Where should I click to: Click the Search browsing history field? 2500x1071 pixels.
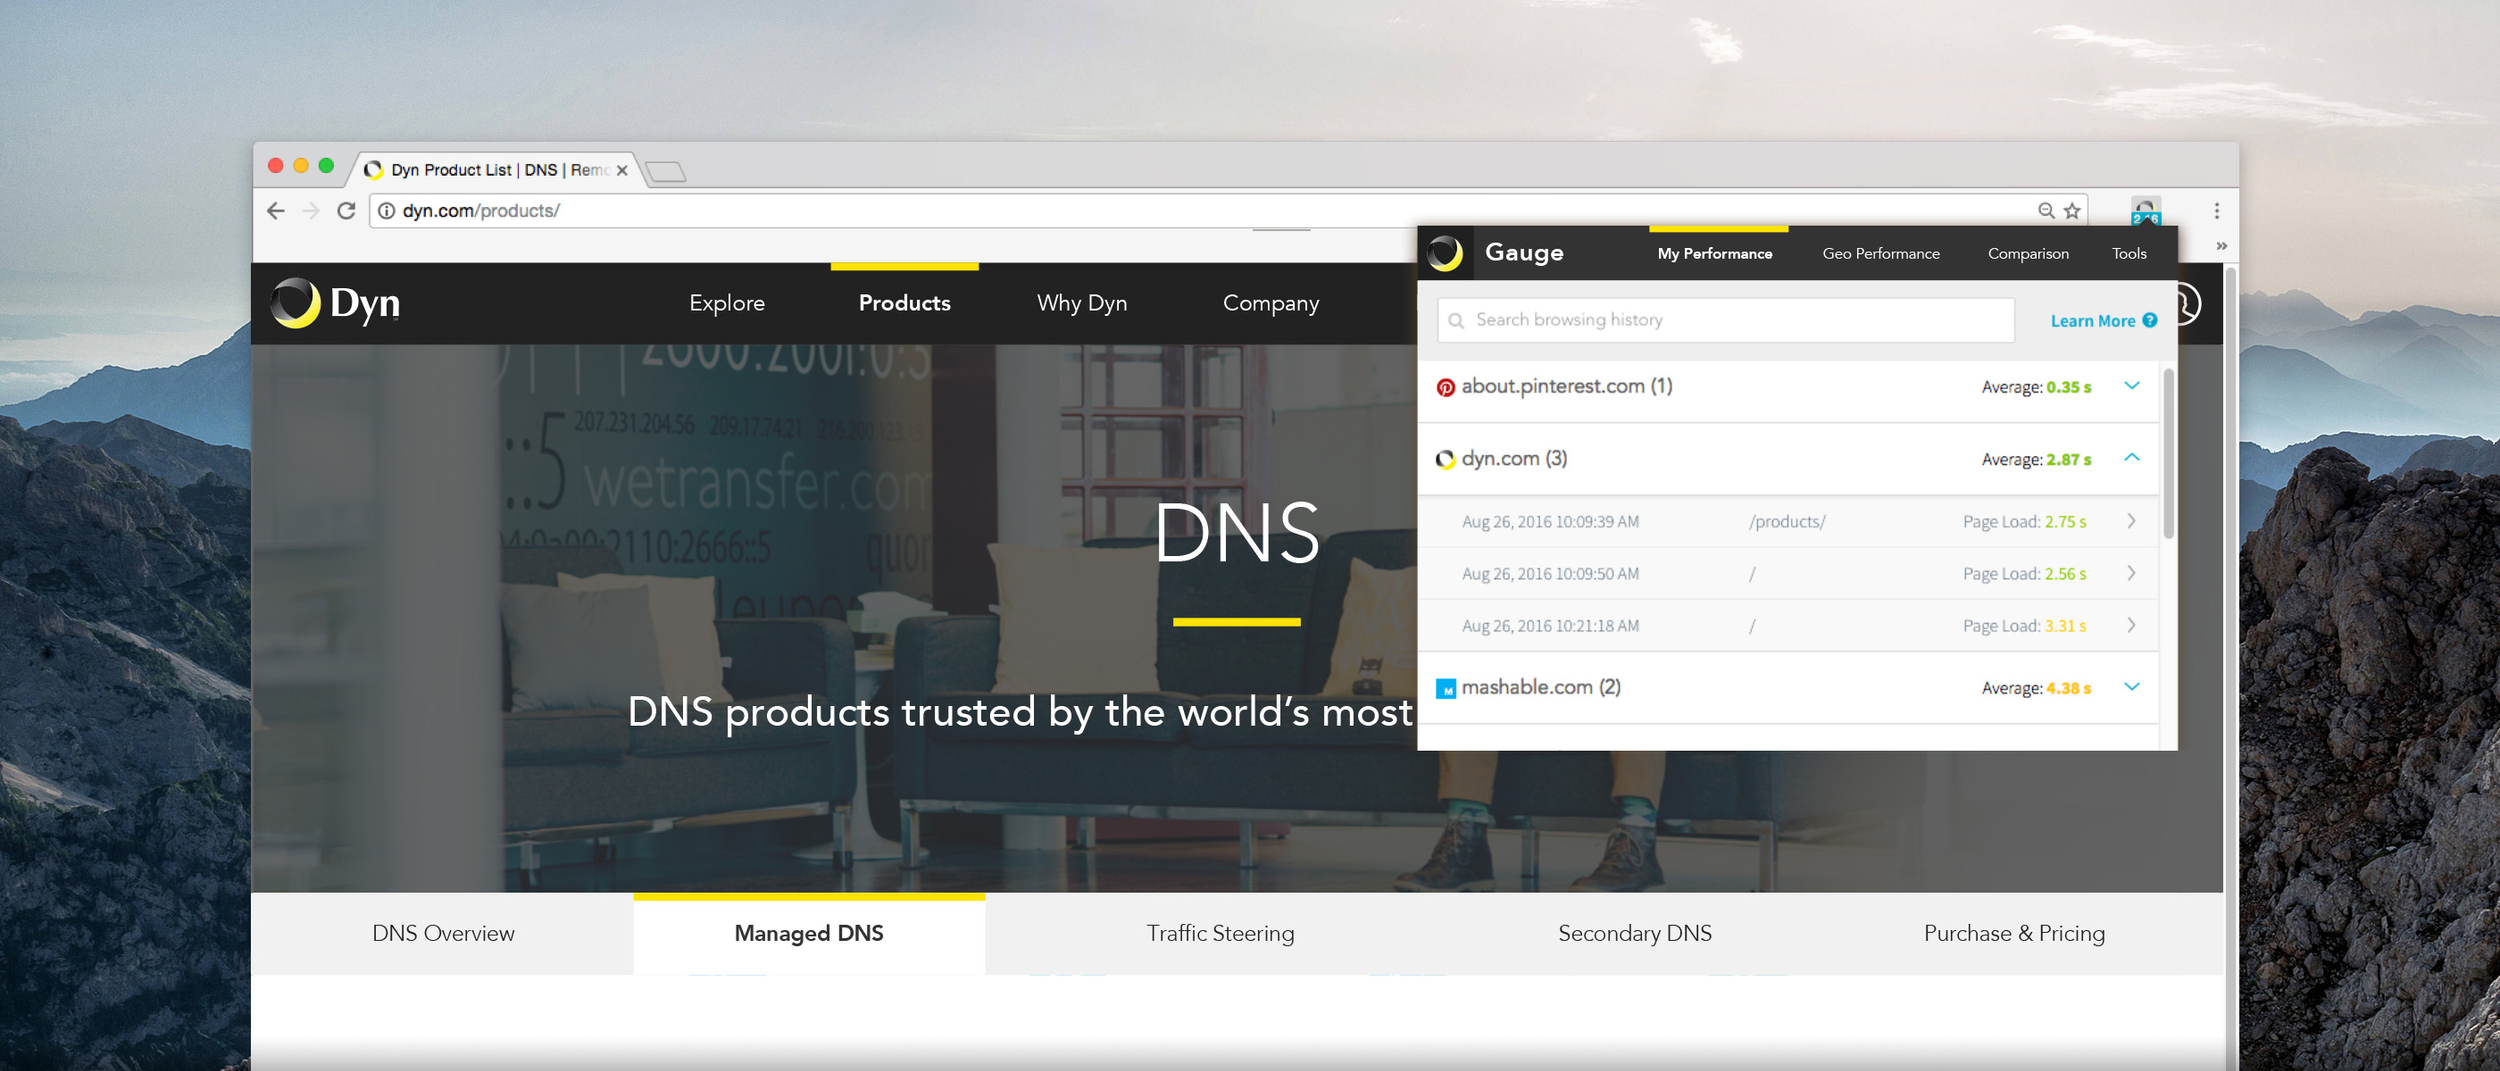(1726, 320)
